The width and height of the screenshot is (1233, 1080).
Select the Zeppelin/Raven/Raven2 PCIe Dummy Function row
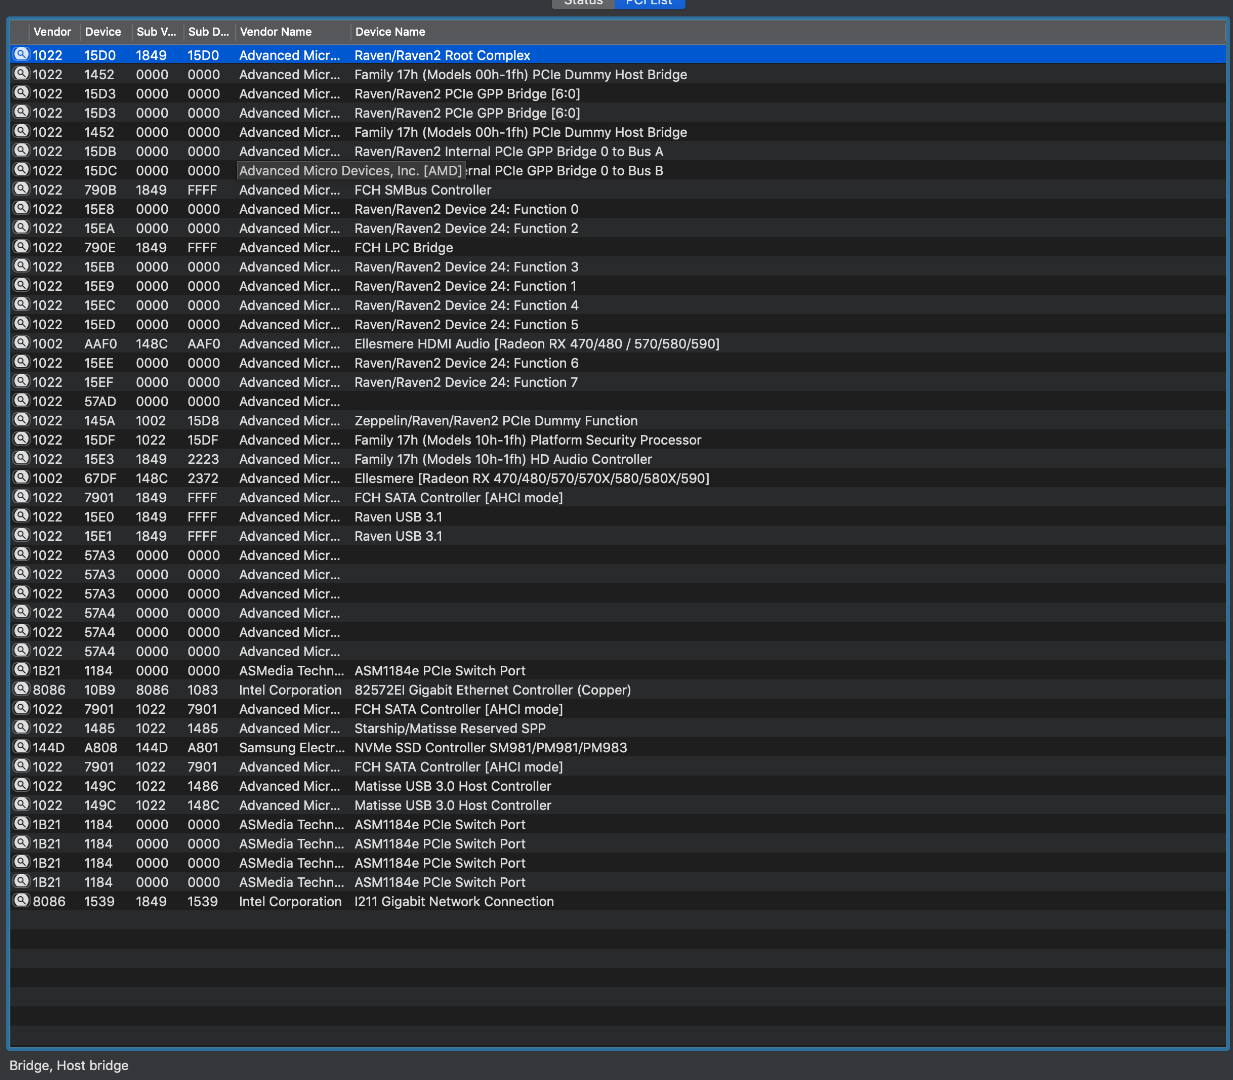pos(495,421)
